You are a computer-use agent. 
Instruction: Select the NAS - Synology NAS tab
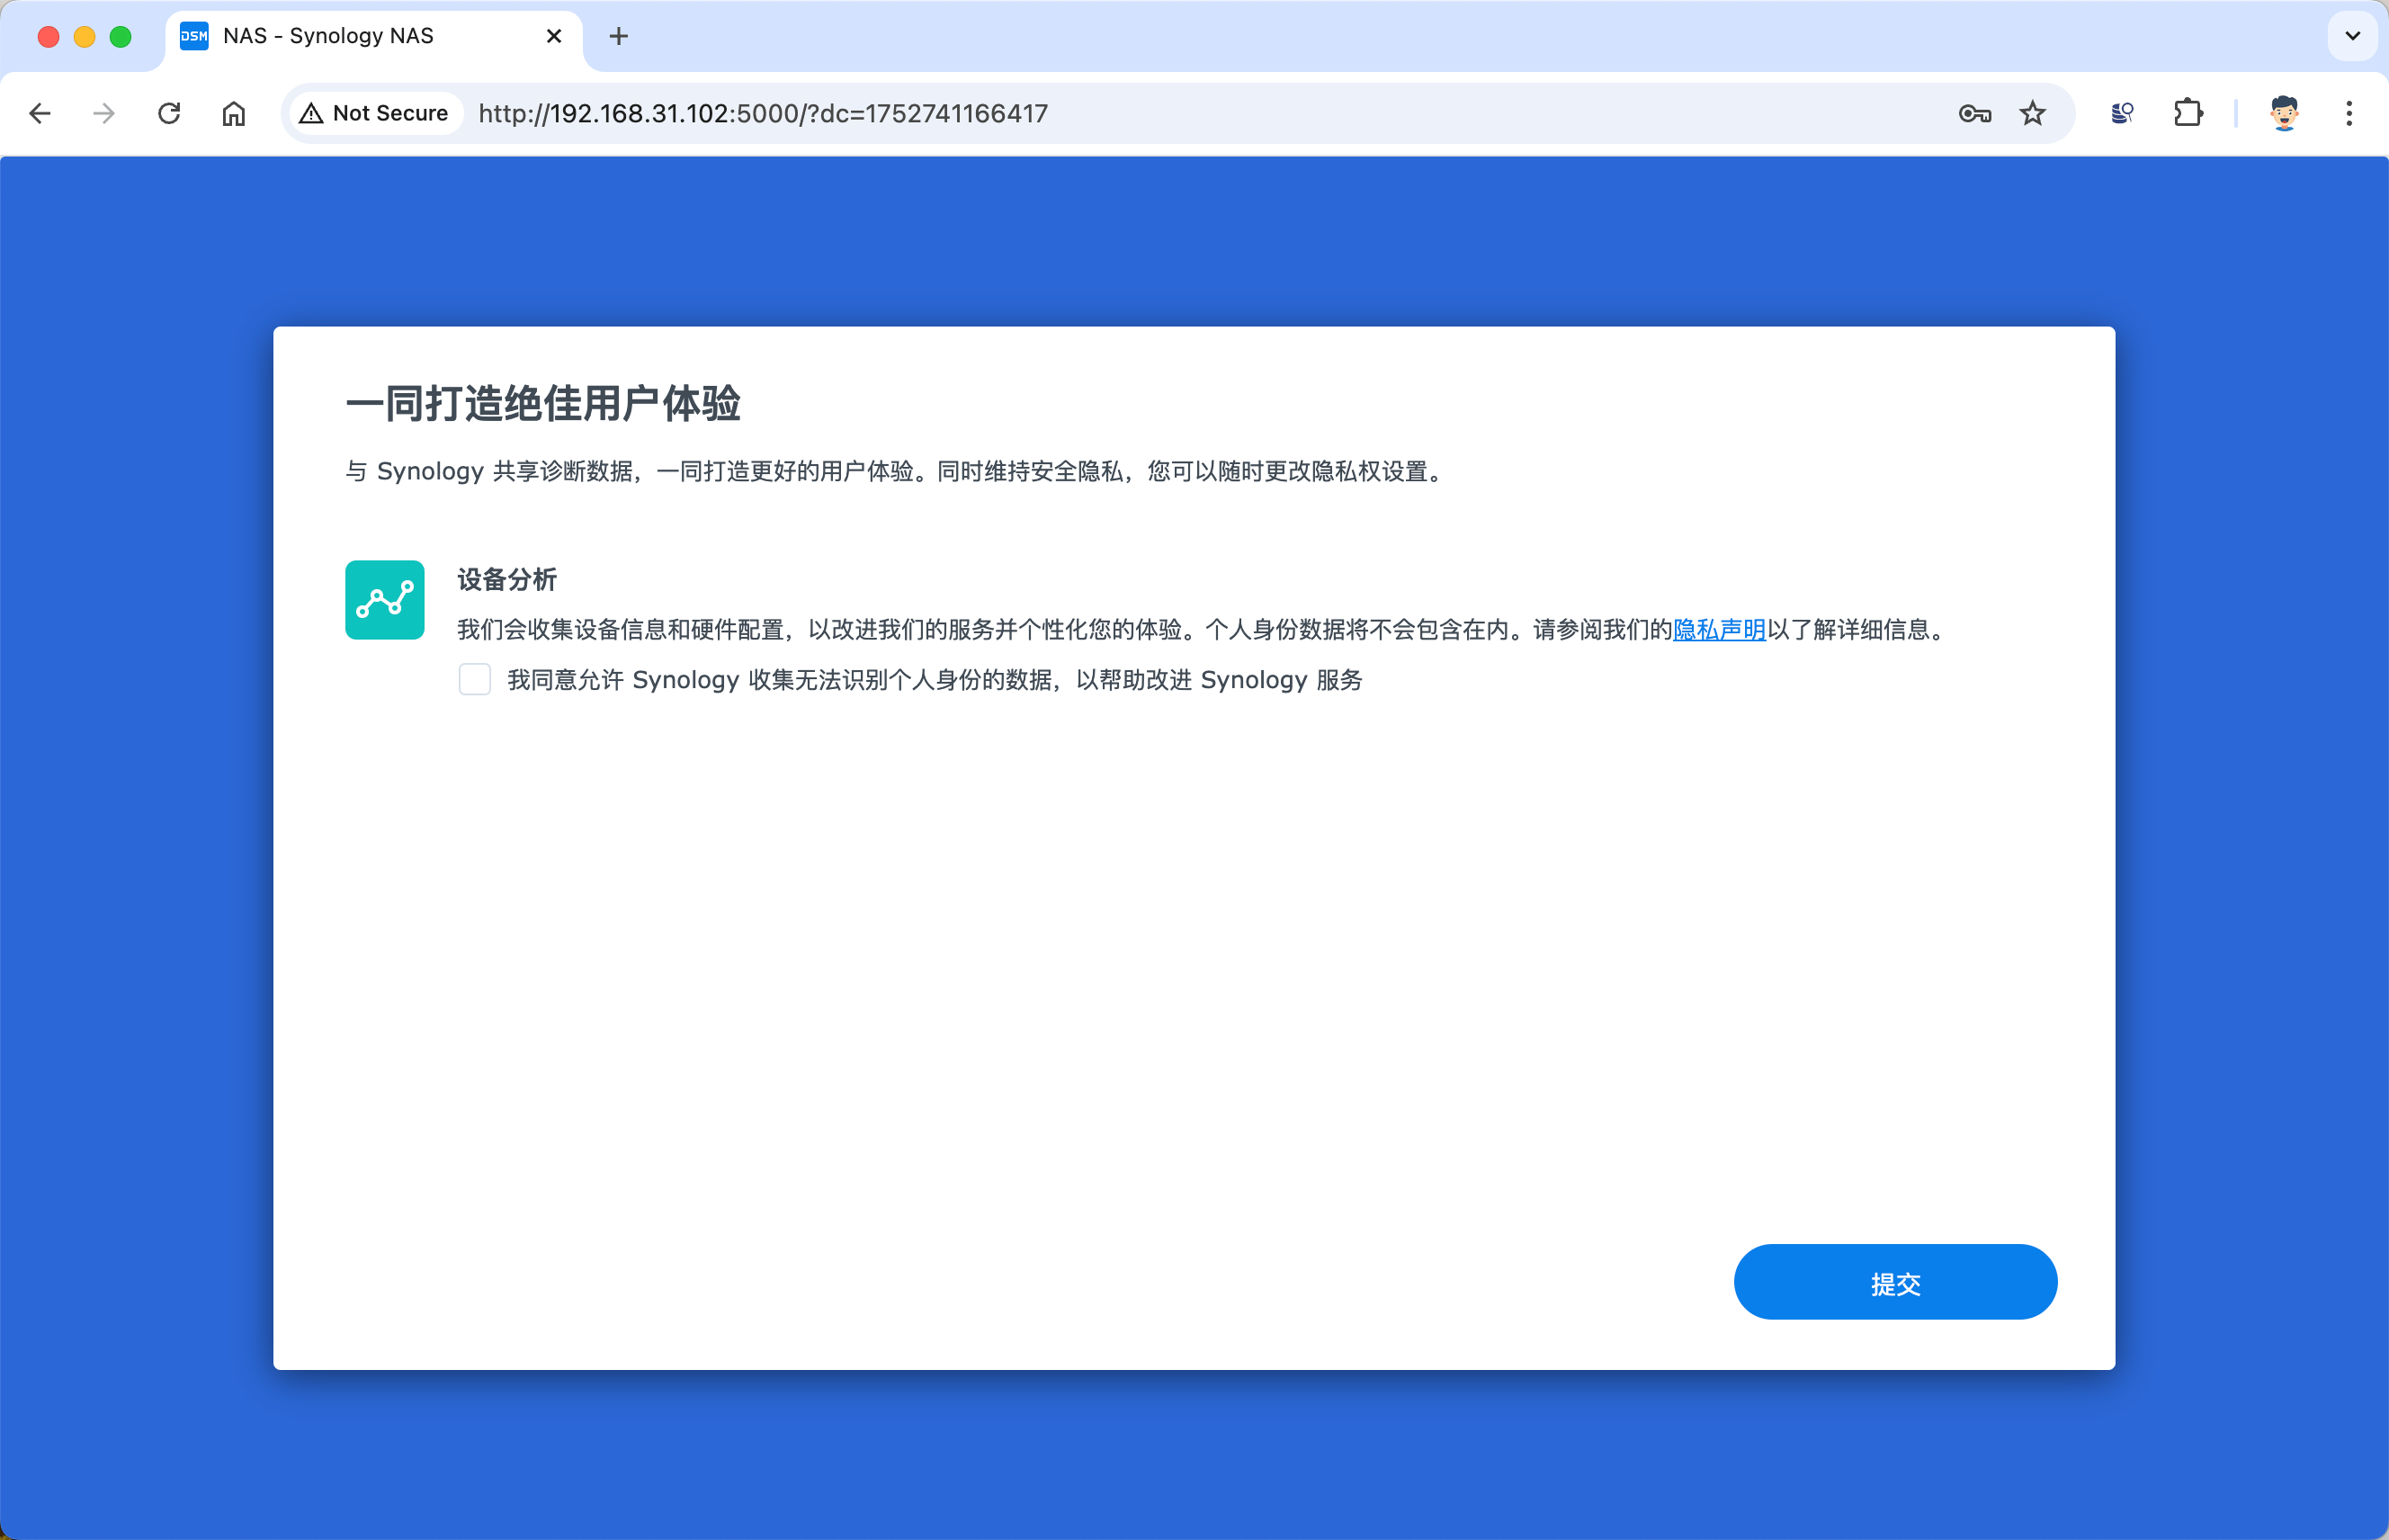373,37
